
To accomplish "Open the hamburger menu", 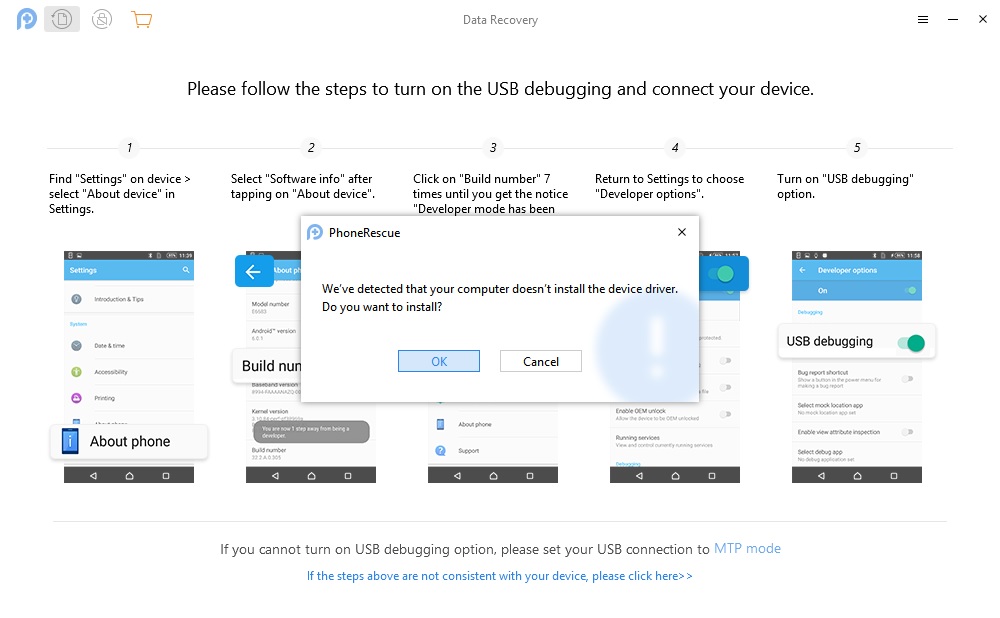I will tap(923, 20).
